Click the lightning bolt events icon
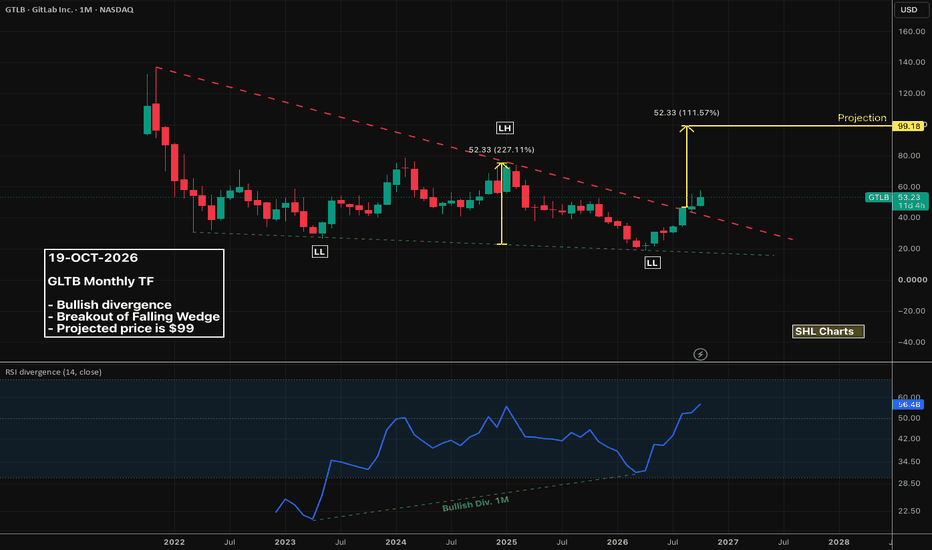Viewport: 932px width, 550px height. (x=700, y=354)
